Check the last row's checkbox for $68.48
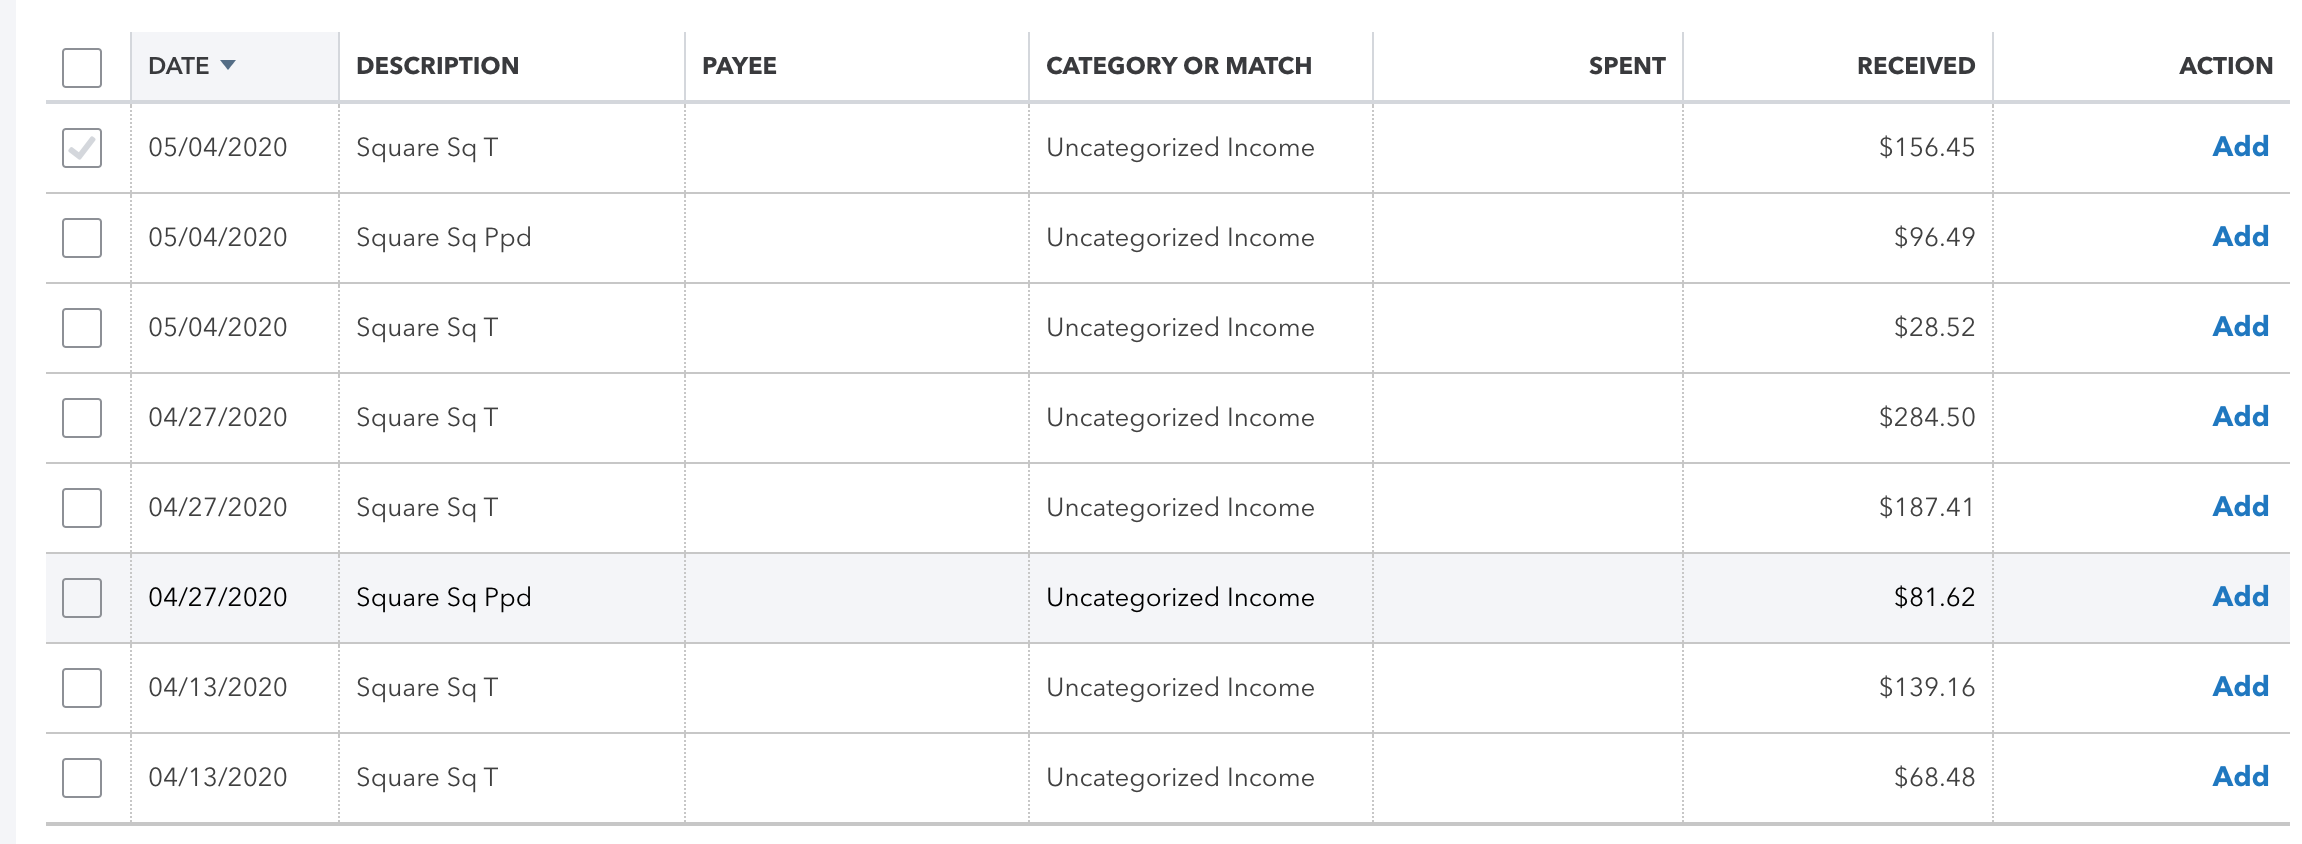The width and height of the screenshot is (2302, 844). pos(81,776)
